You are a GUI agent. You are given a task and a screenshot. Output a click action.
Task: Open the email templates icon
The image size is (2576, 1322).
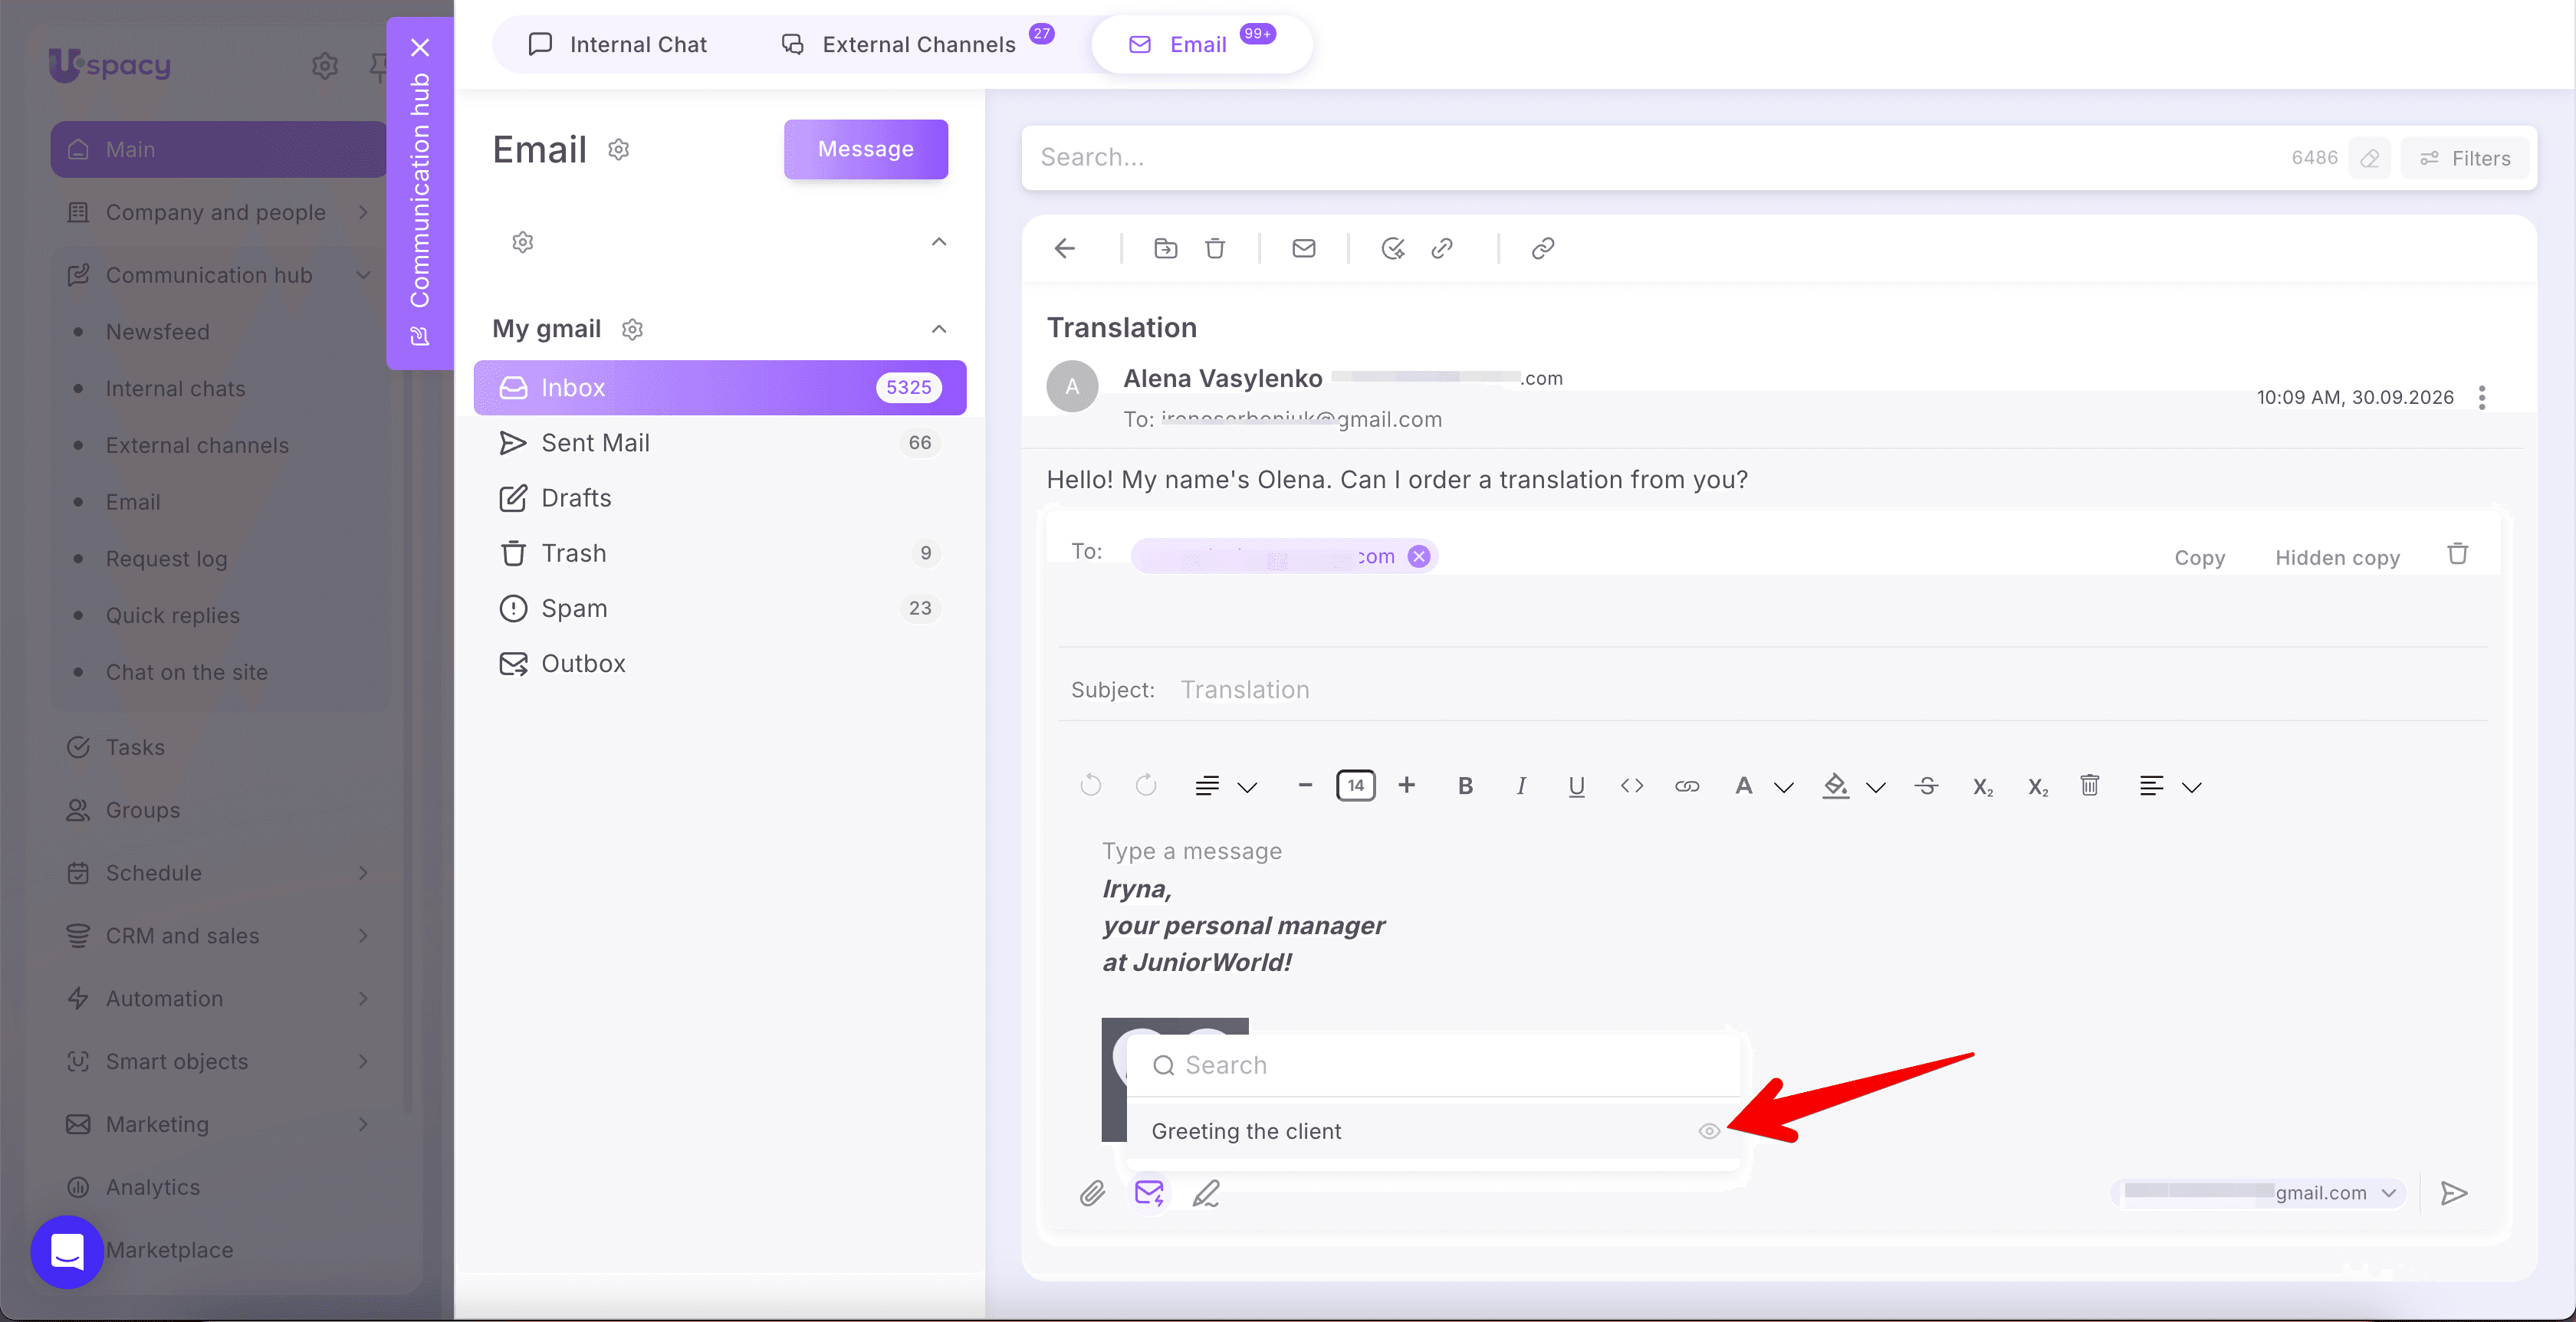pyautogui.click(x=1149, y=1192)
